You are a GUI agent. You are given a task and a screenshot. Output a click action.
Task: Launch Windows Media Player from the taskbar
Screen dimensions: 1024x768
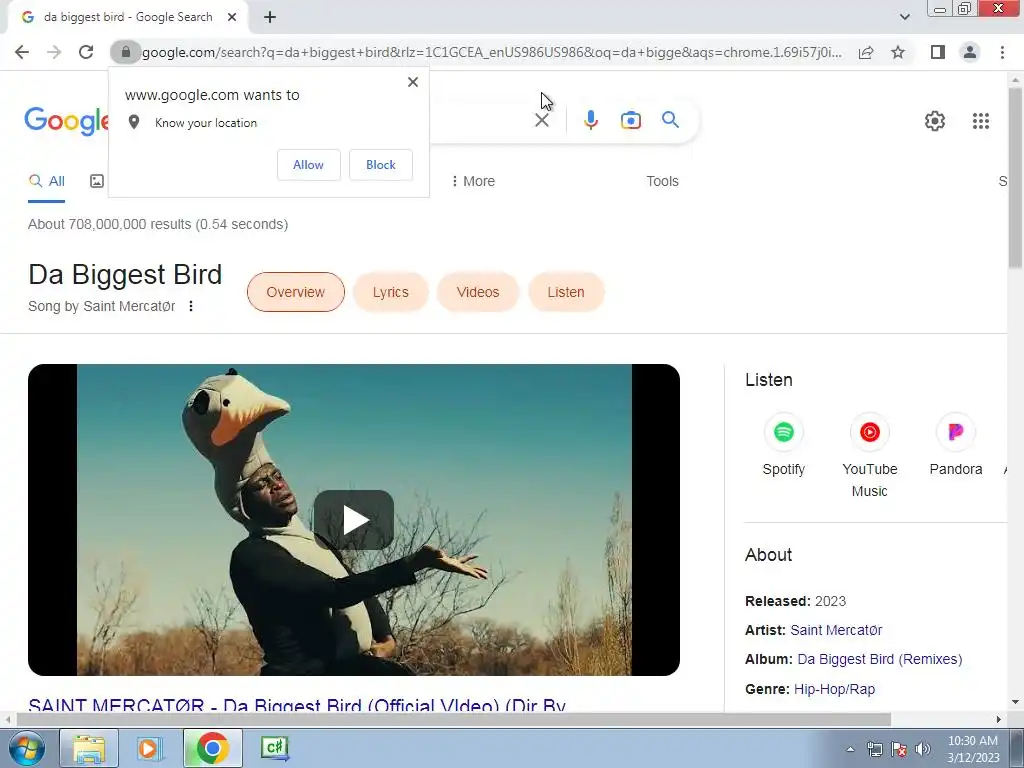point(150,748)
